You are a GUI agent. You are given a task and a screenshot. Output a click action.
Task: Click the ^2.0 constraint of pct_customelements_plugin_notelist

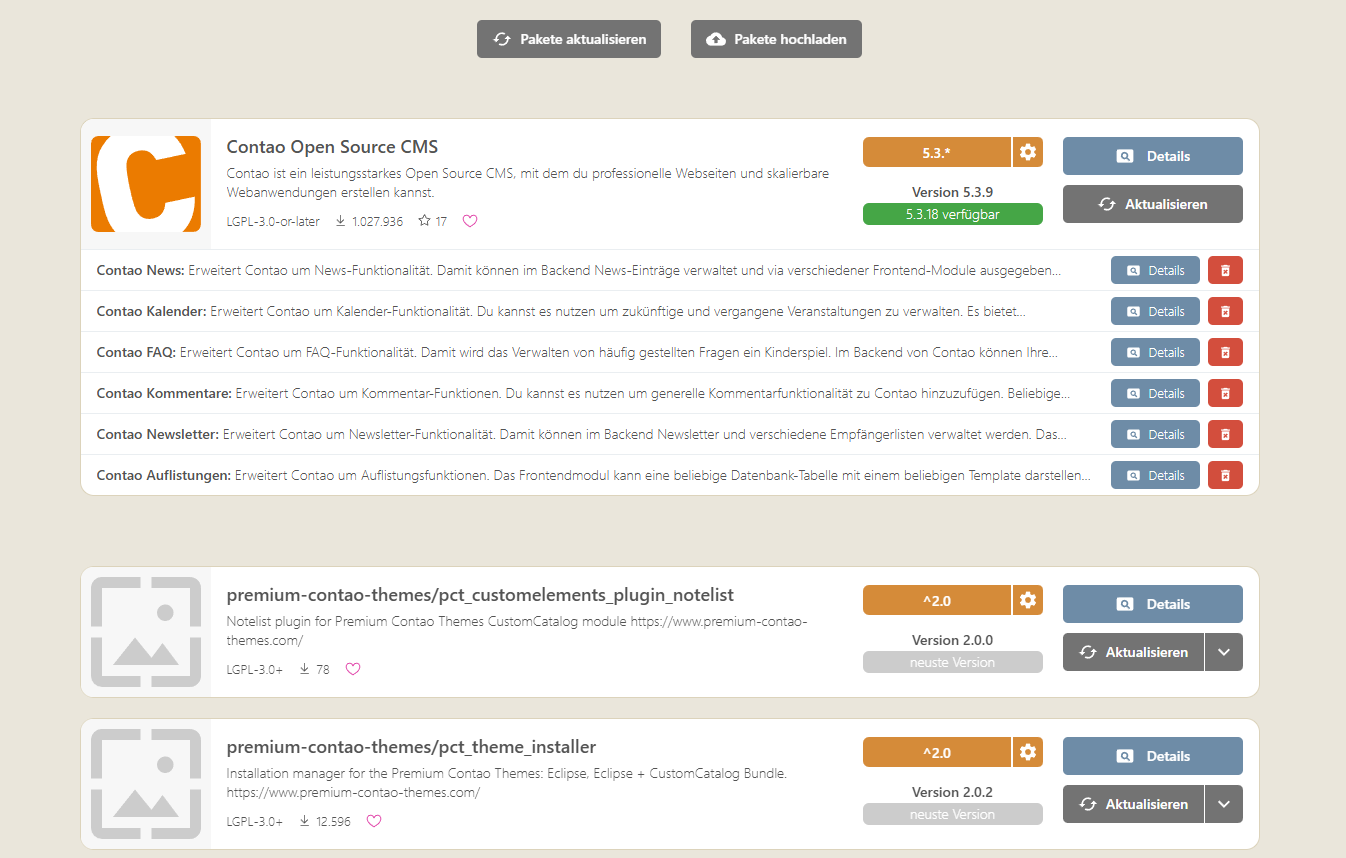pos(937,600)
